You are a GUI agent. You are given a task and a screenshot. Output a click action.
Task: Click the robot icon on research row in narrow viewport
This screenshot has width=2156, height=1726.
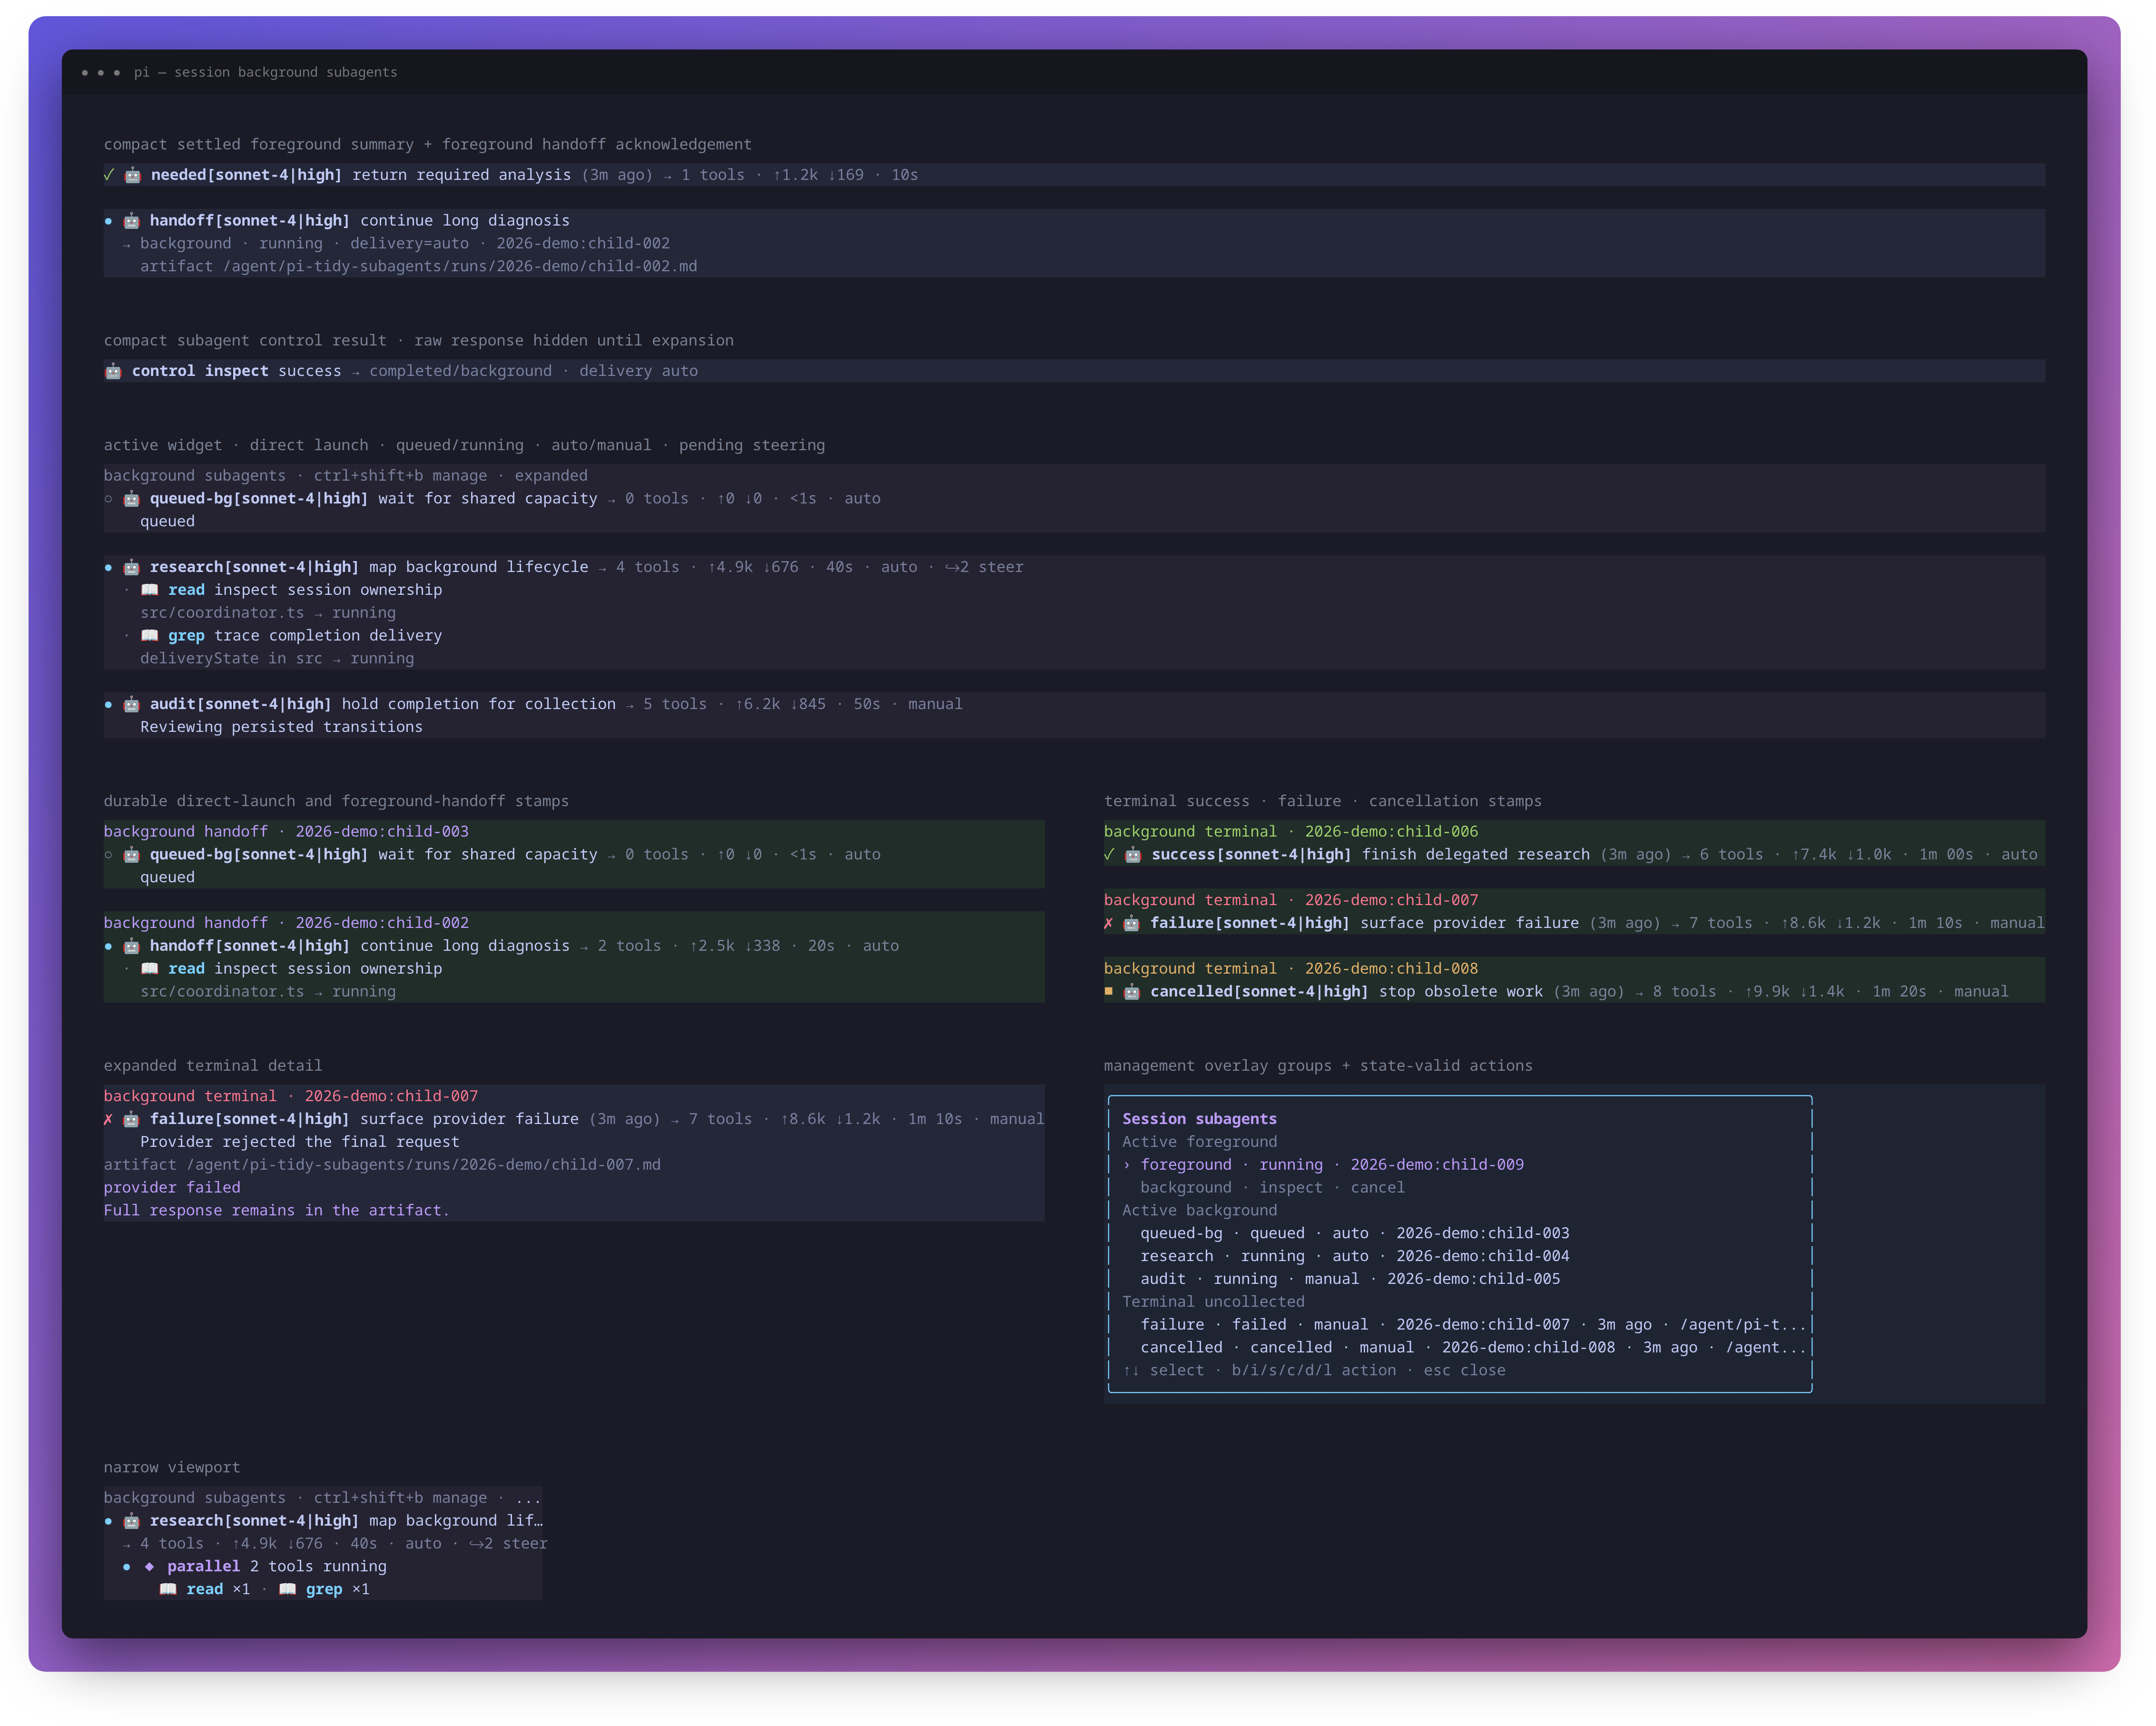click(131, 1521)
